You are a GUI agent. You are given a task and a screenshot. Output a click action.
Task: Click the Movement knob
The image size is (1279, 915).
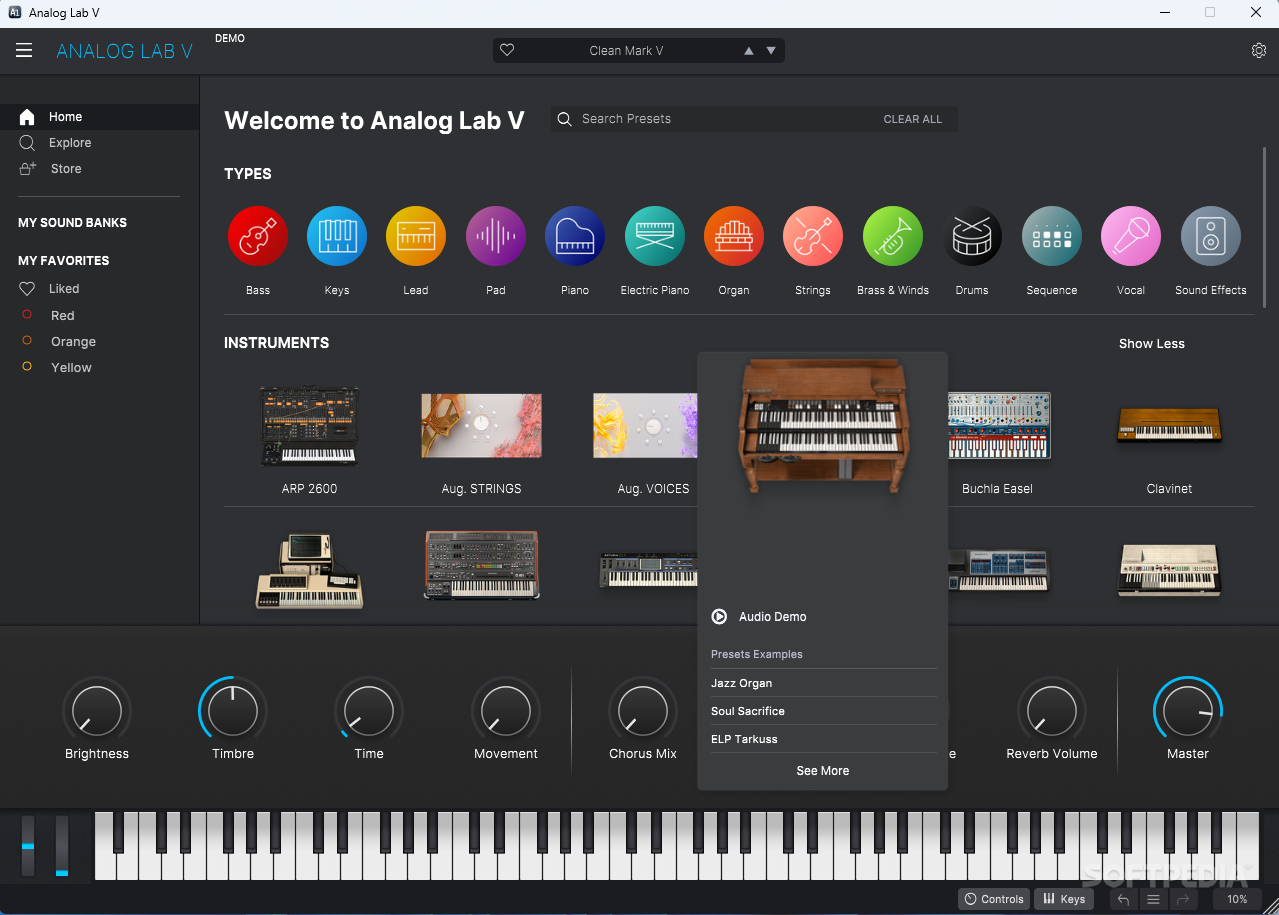coord(506,711)
